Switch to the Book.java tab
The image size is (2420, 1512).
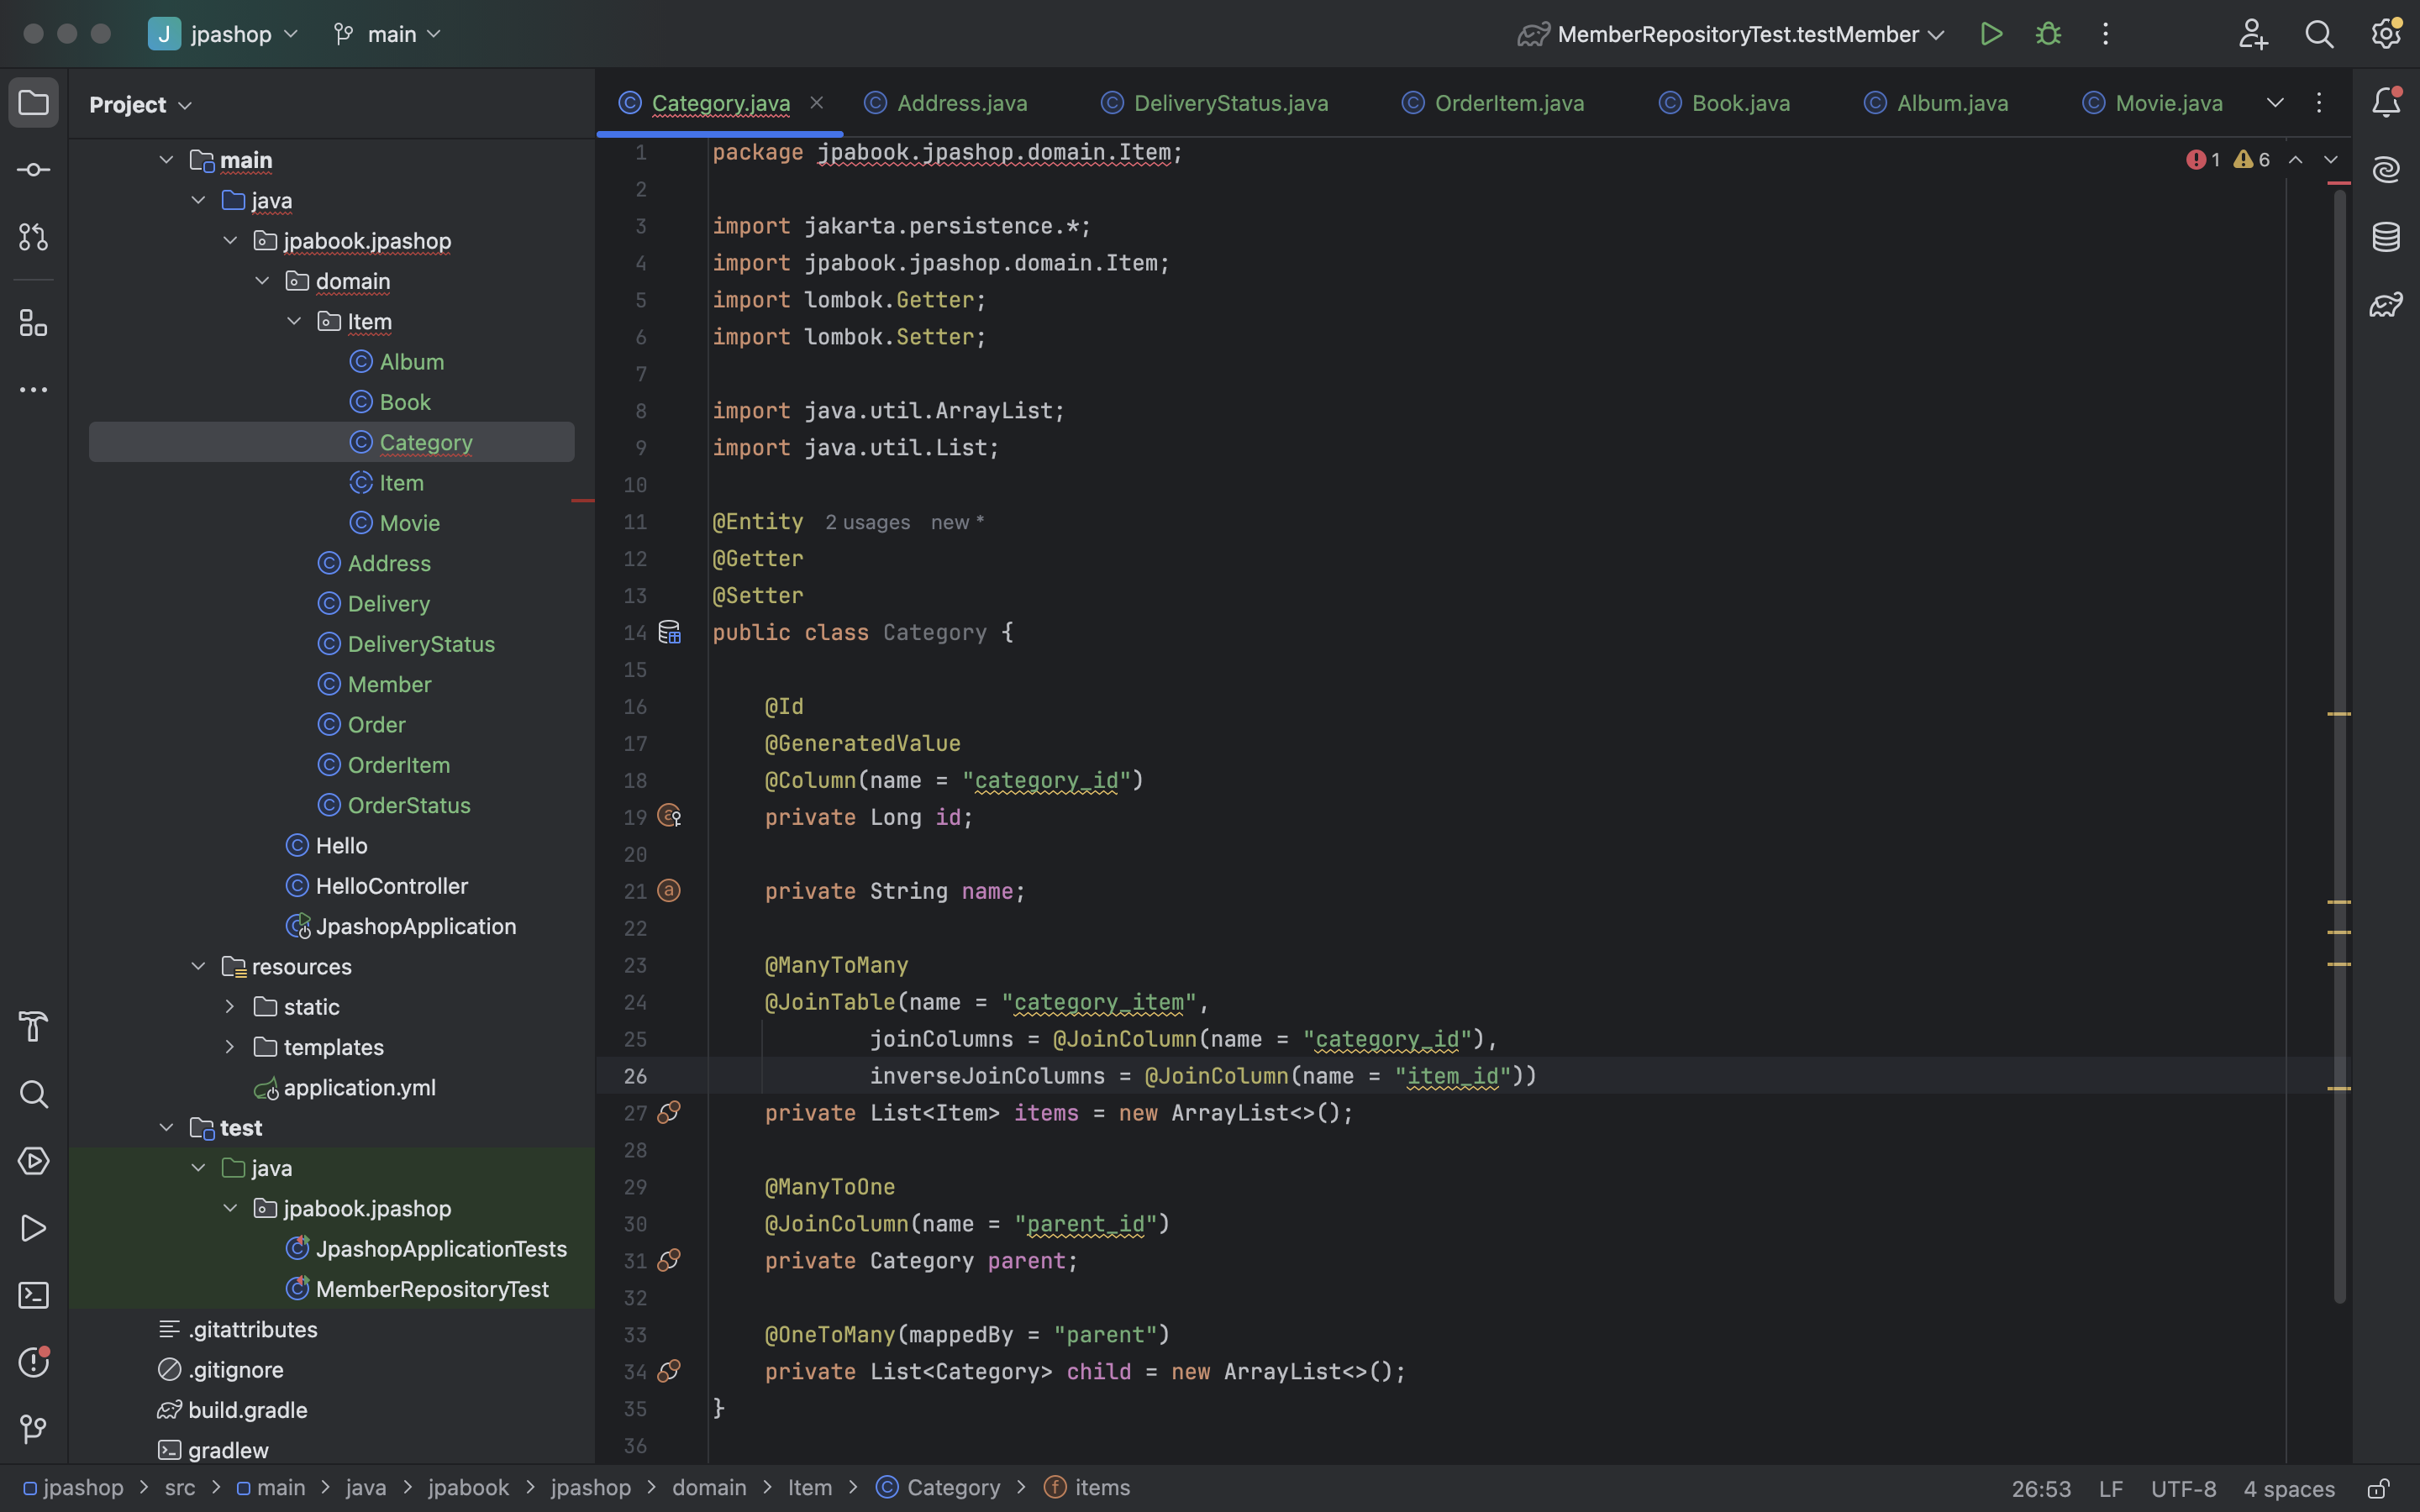(x=1724, y=103)
